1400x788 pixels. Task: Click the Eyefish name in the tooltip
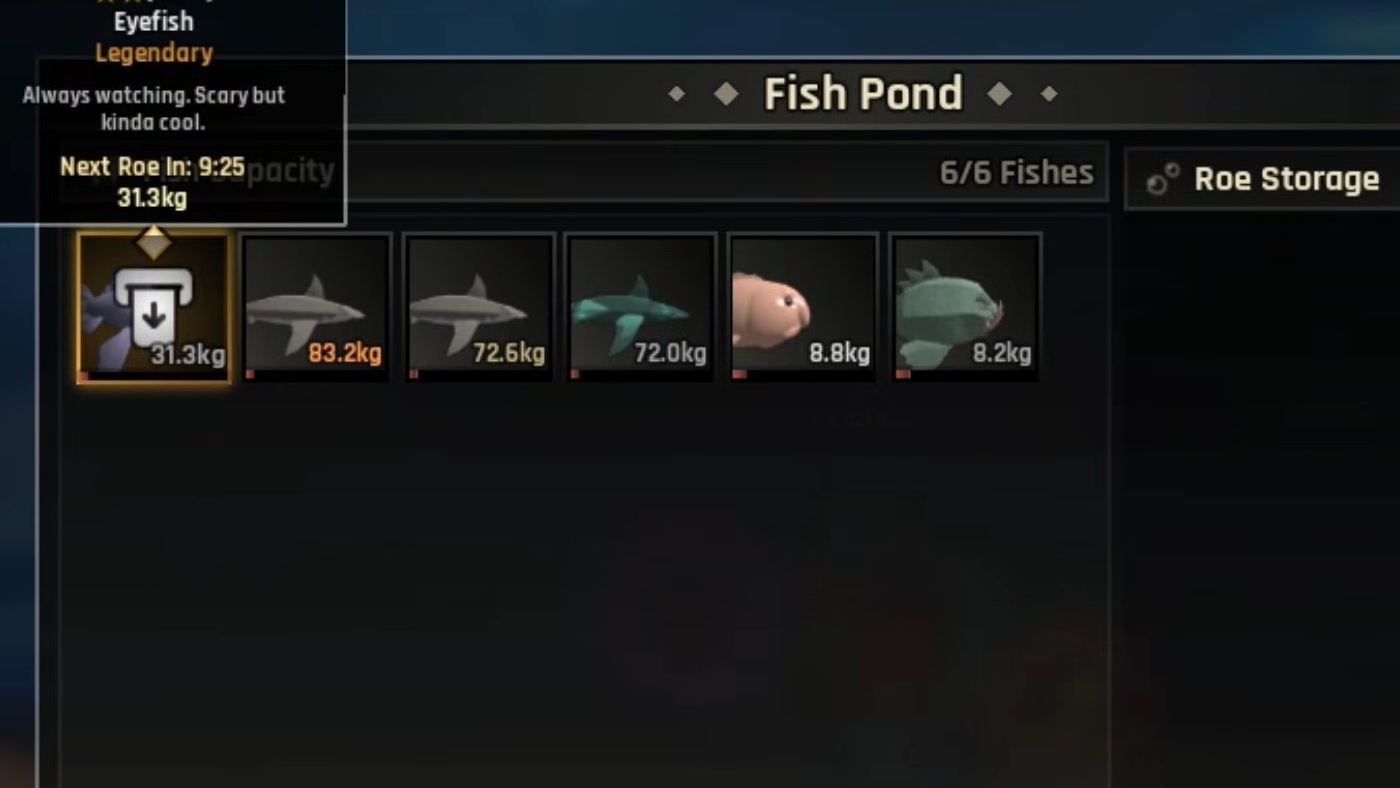coord(154,21)
